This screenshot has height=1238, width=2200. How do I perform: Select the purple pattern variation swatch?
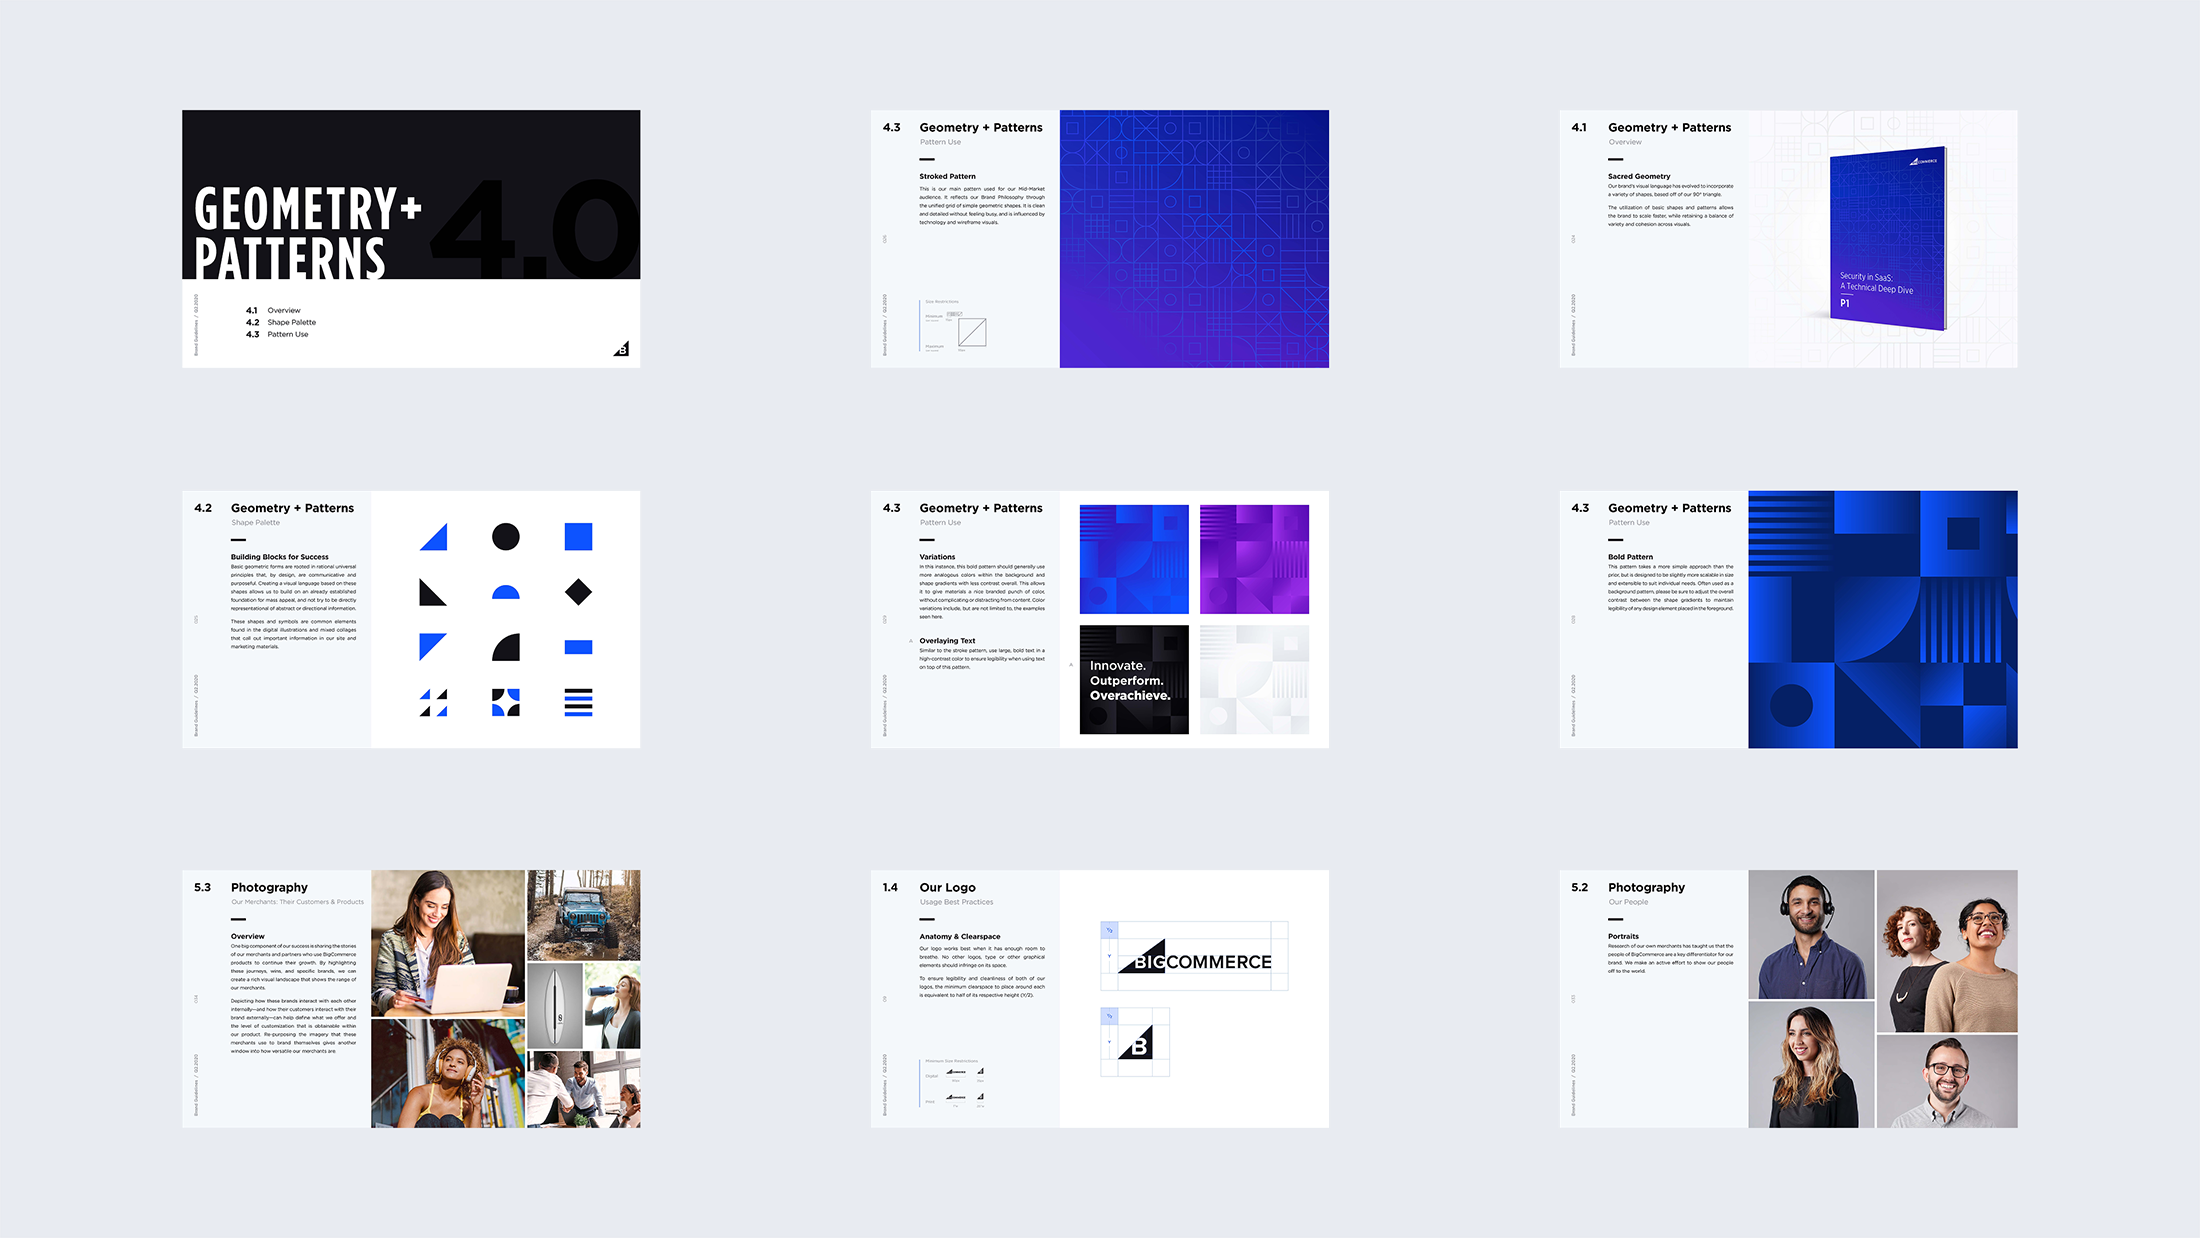(x=1254, y=559)
